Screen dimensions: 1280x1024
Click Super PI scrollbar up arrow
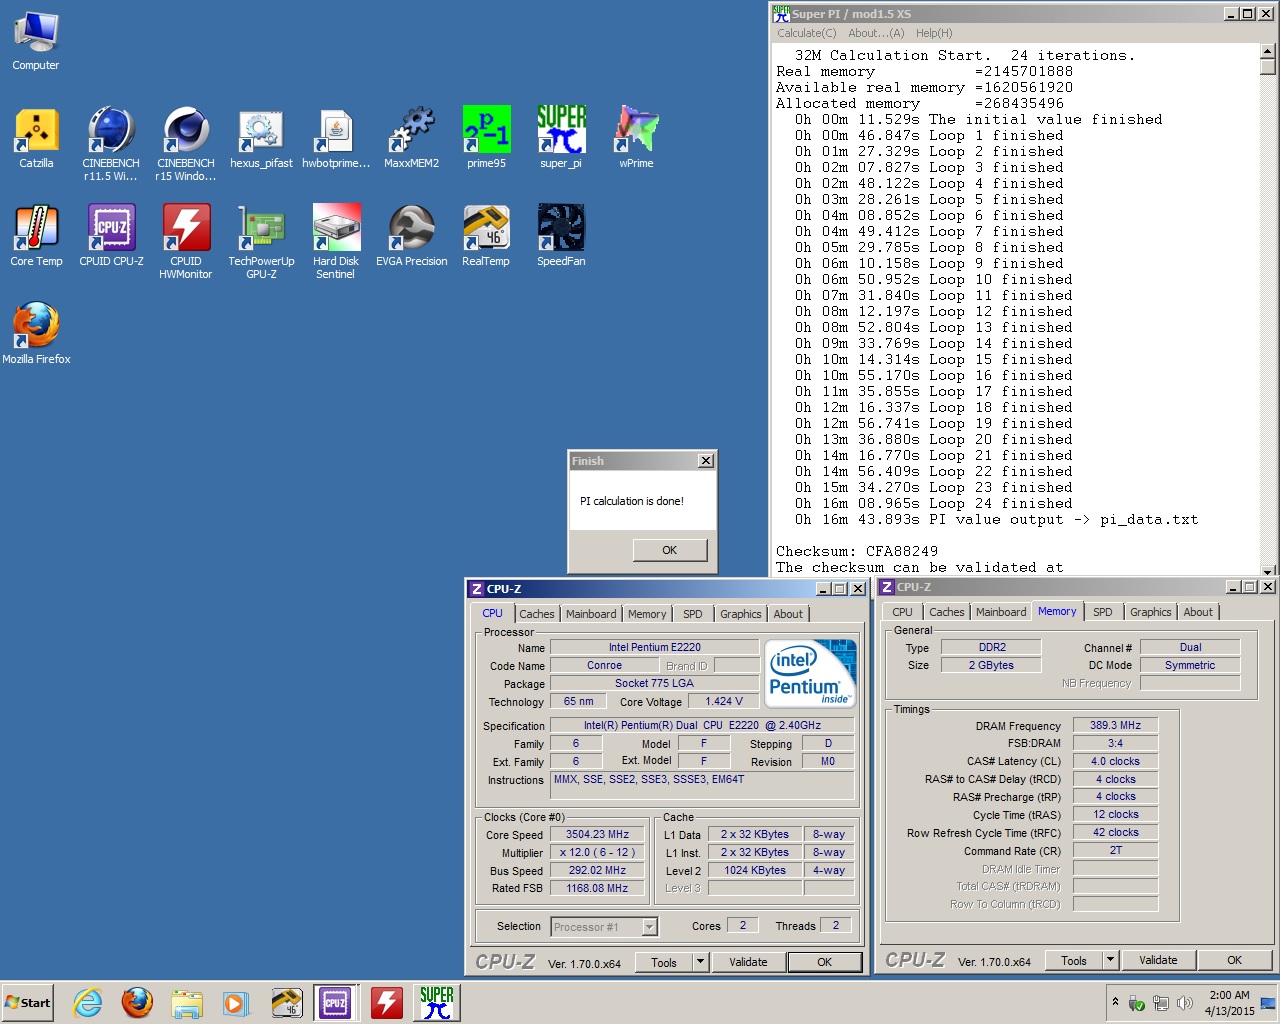[x=1268, y=51]
